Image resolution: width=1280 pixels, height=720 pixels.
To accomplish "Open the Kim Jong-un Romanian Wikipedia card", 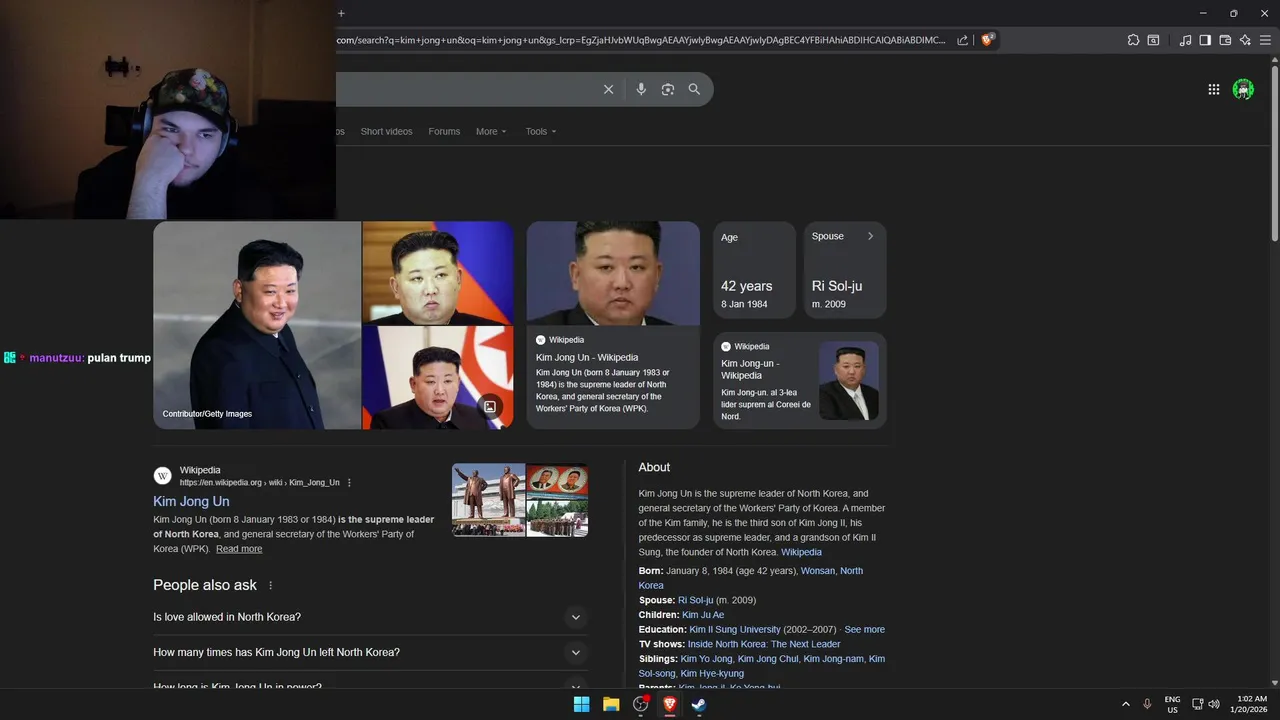I will pos(800,380).
